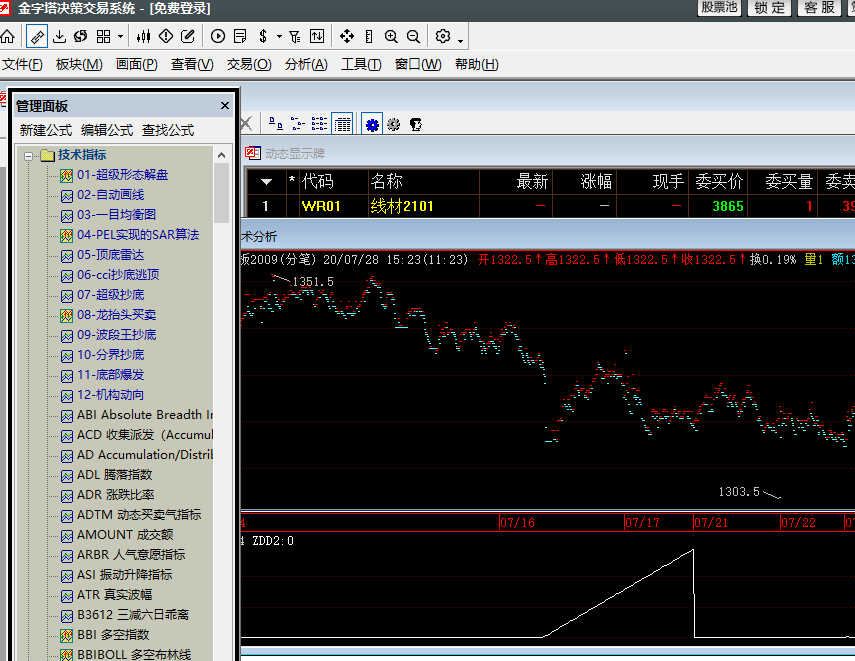This screenshot has width=855, height=661.
Task: Toggle the large icons view button
Action: pyautogui.click(x=275, y=124)
